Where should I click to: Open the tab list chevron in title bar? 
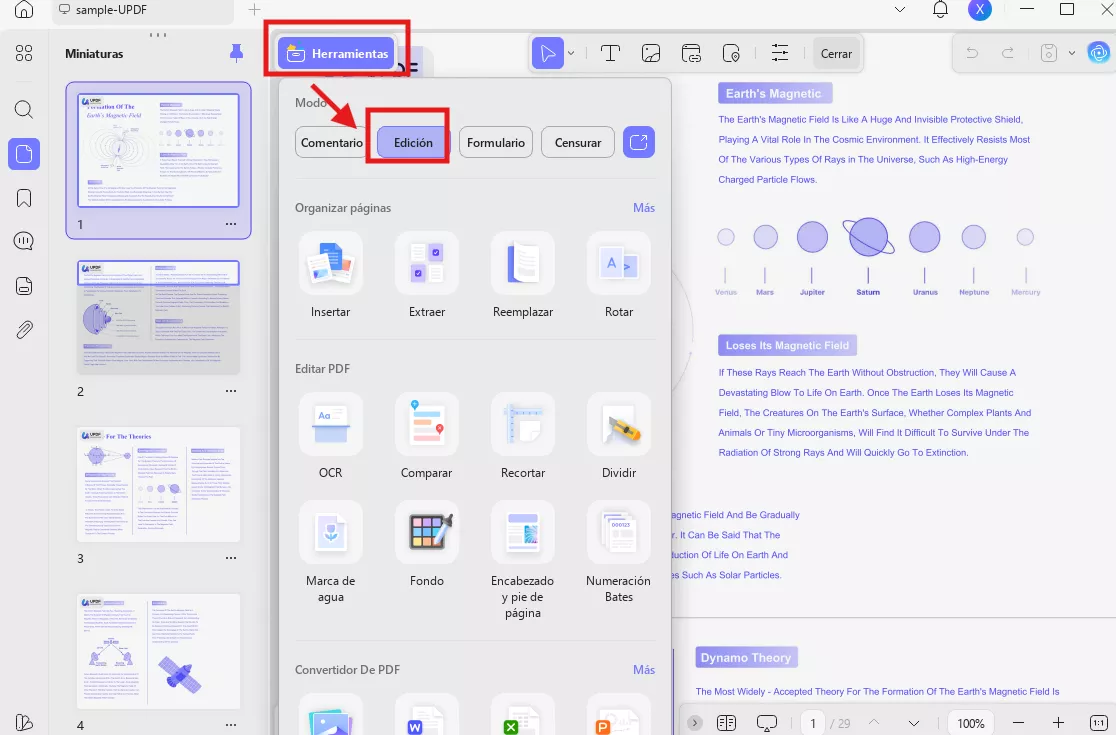click(900, 10)
